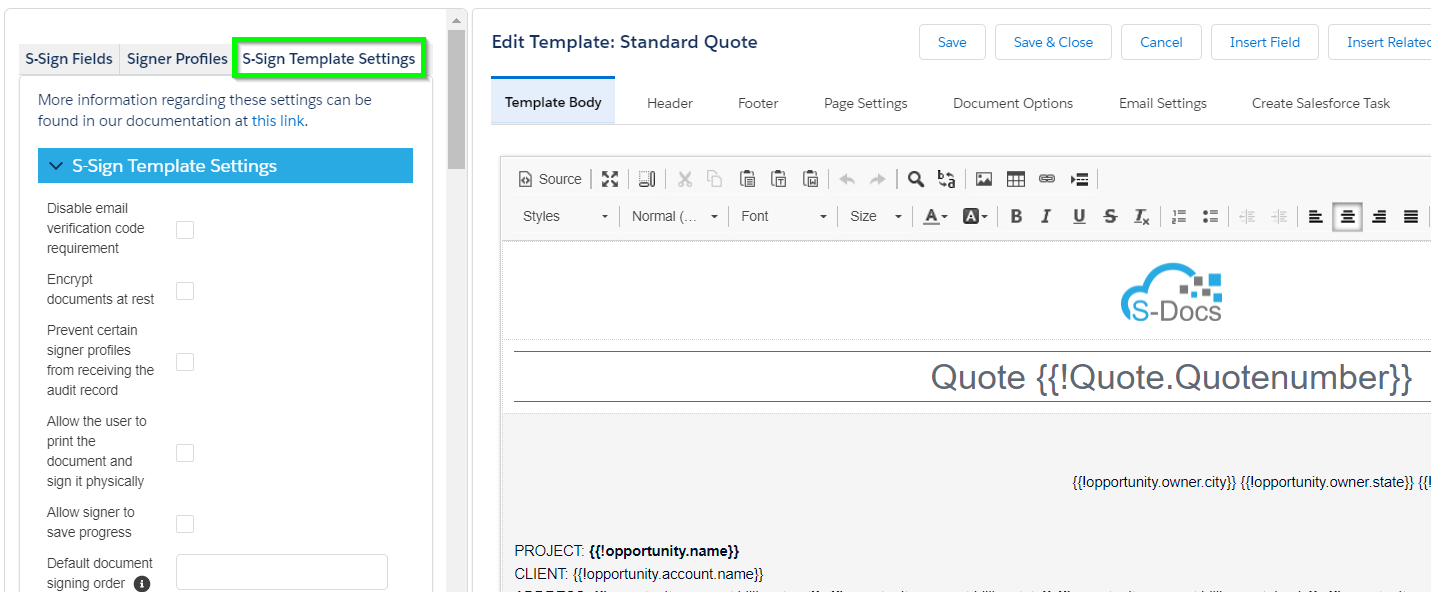Open the Footer tab
The image size is (1431, 592).
(x=758, y=103)
